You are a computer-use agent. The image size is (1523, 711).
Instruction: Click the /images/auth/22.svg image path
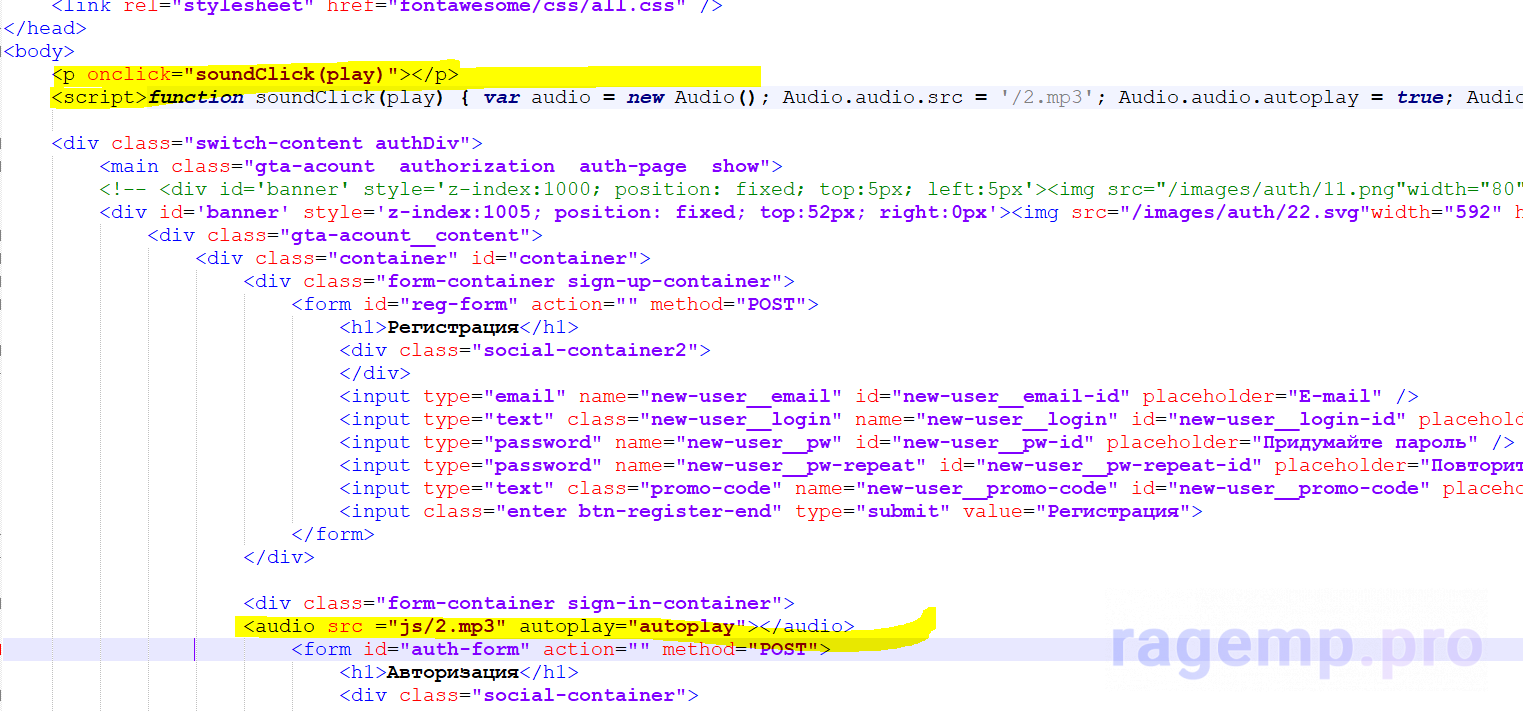coord(1215,212)
